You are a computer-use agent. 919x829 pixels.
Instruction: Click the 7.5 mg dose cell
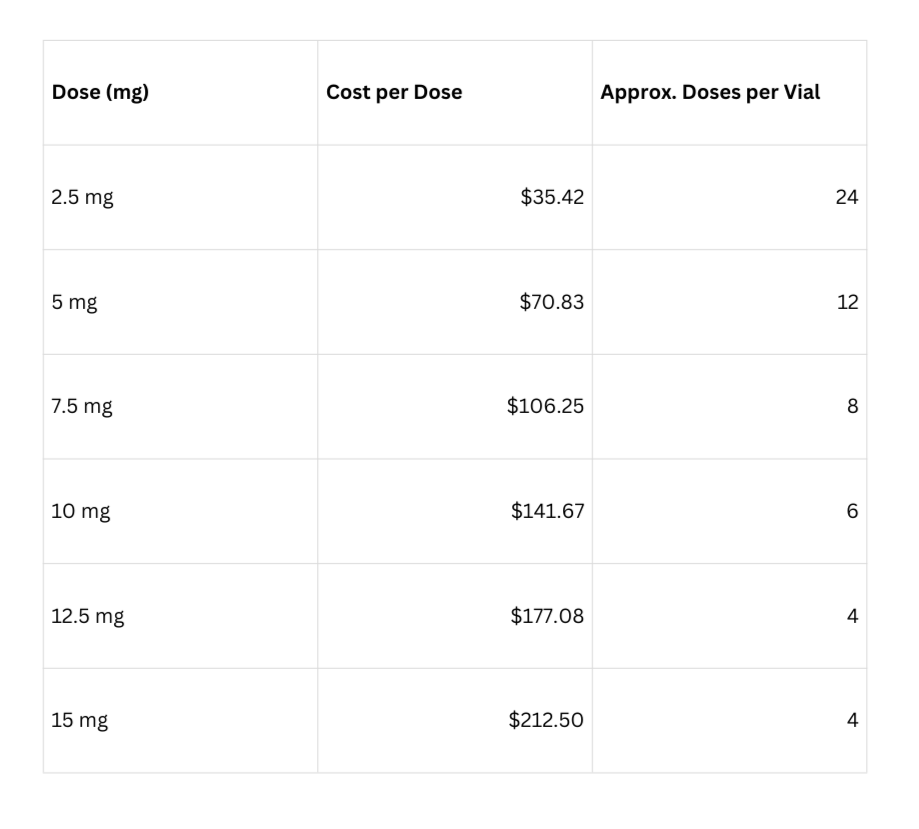point(181,407)
